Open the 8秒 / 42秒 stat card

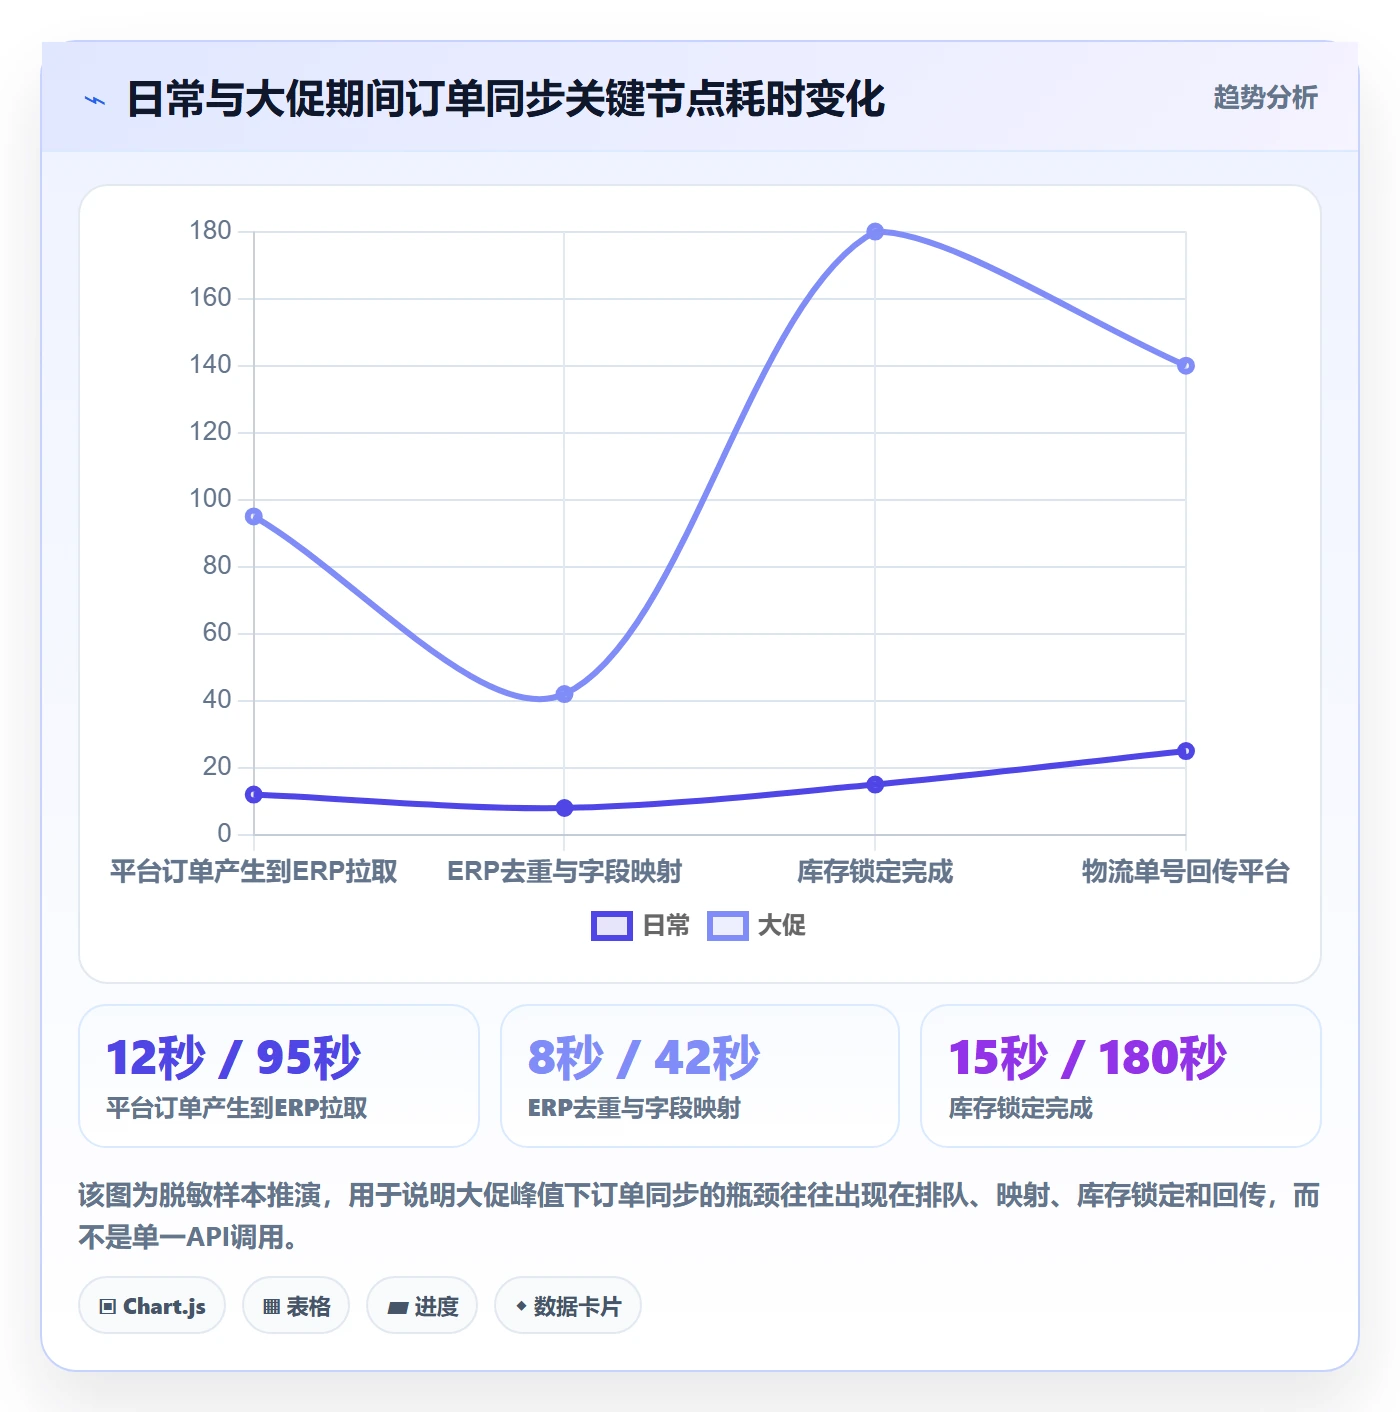[x=700, y=1076]
